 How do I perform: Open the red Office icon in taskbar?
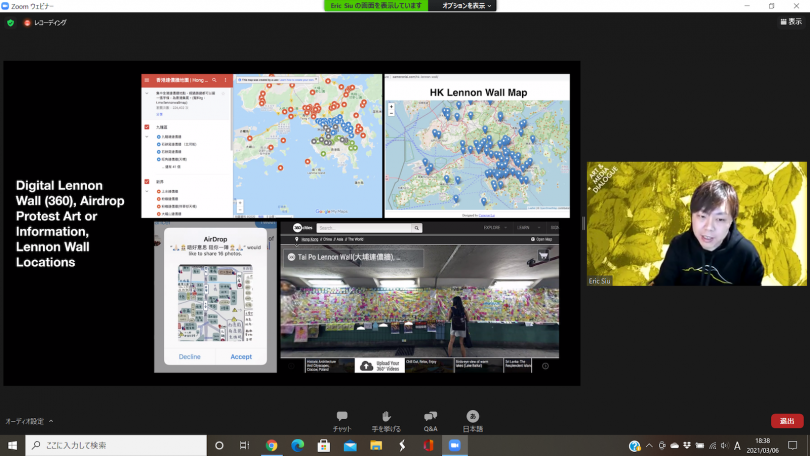(x=428, y=445)
